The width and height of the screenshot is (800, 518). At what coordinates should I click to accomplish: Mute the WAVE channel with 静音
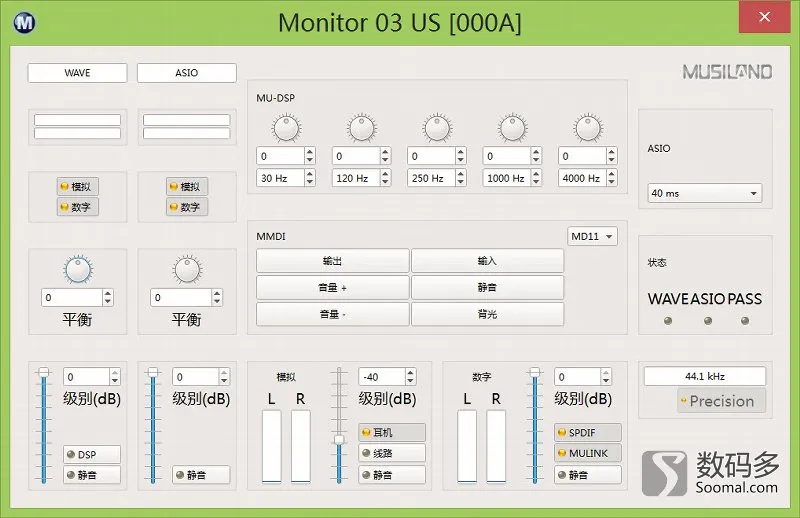pyautogui.click(x=92, y=475)
